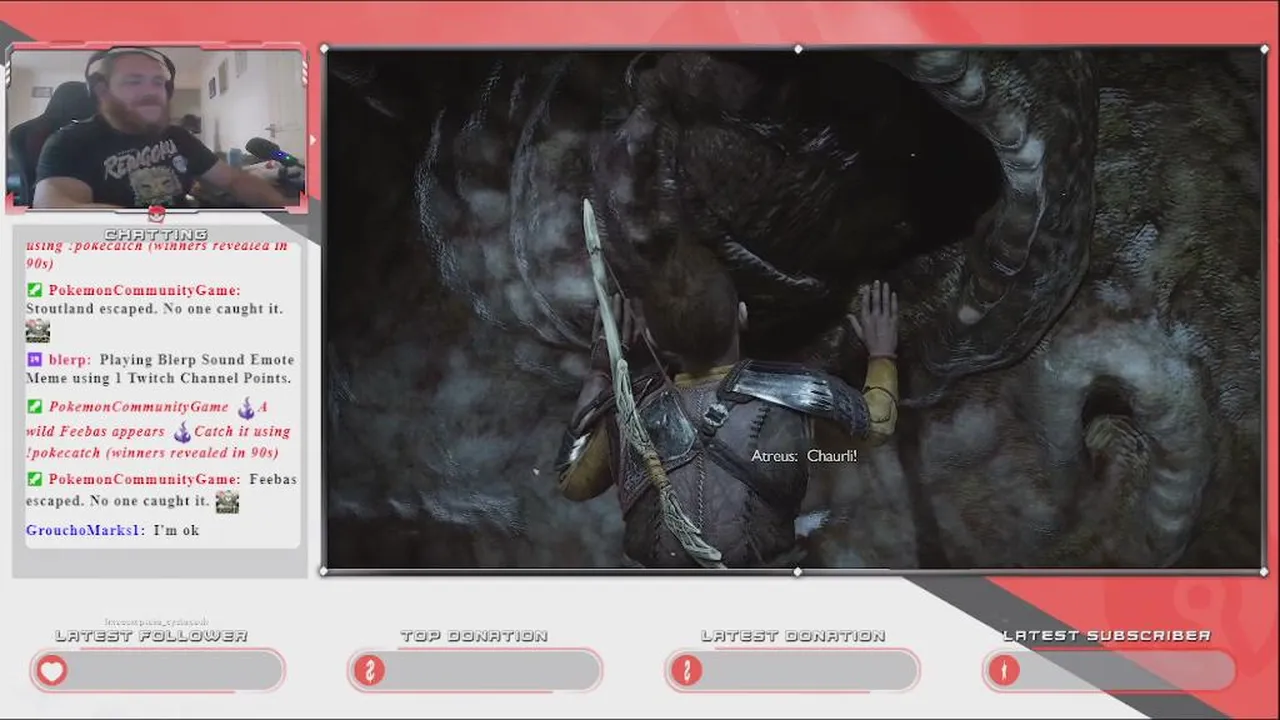Click the 'Atreus: Chaurli!' subtitle
The height and width of the screenshot is (720, 1280).
(804, 456)
